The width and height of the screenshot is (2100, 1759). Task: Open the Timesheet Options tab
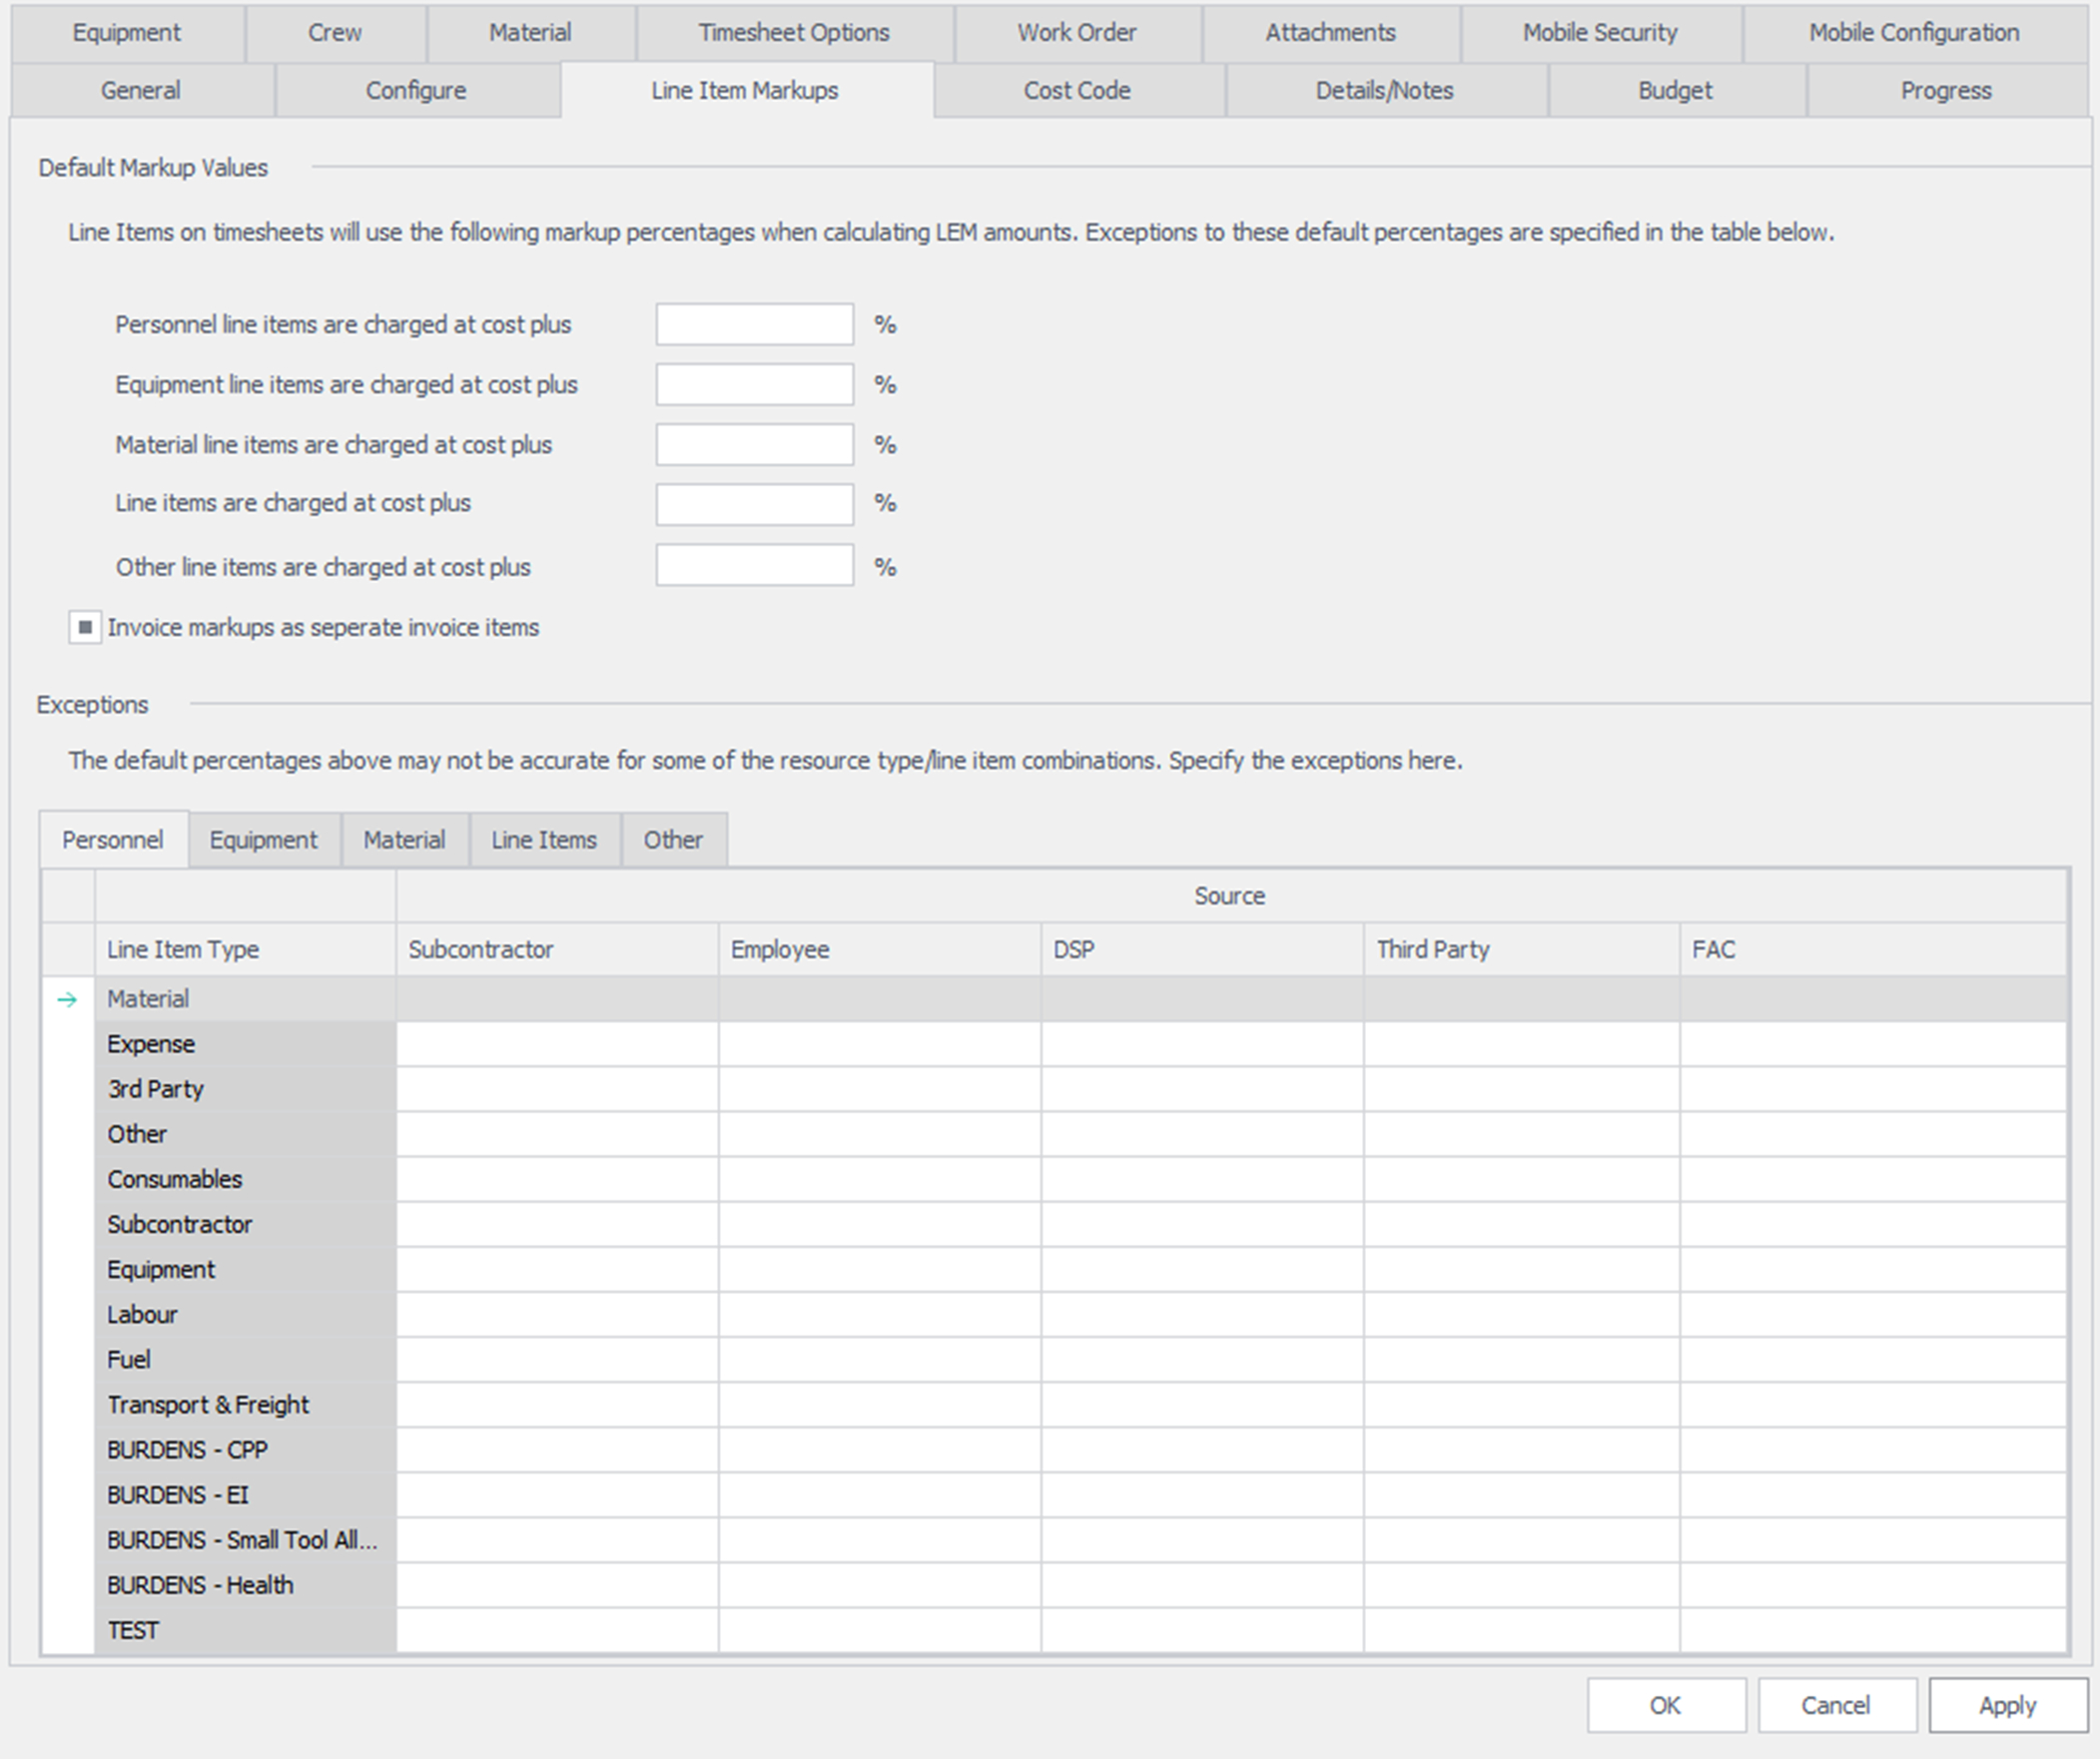tap(793, 32)
